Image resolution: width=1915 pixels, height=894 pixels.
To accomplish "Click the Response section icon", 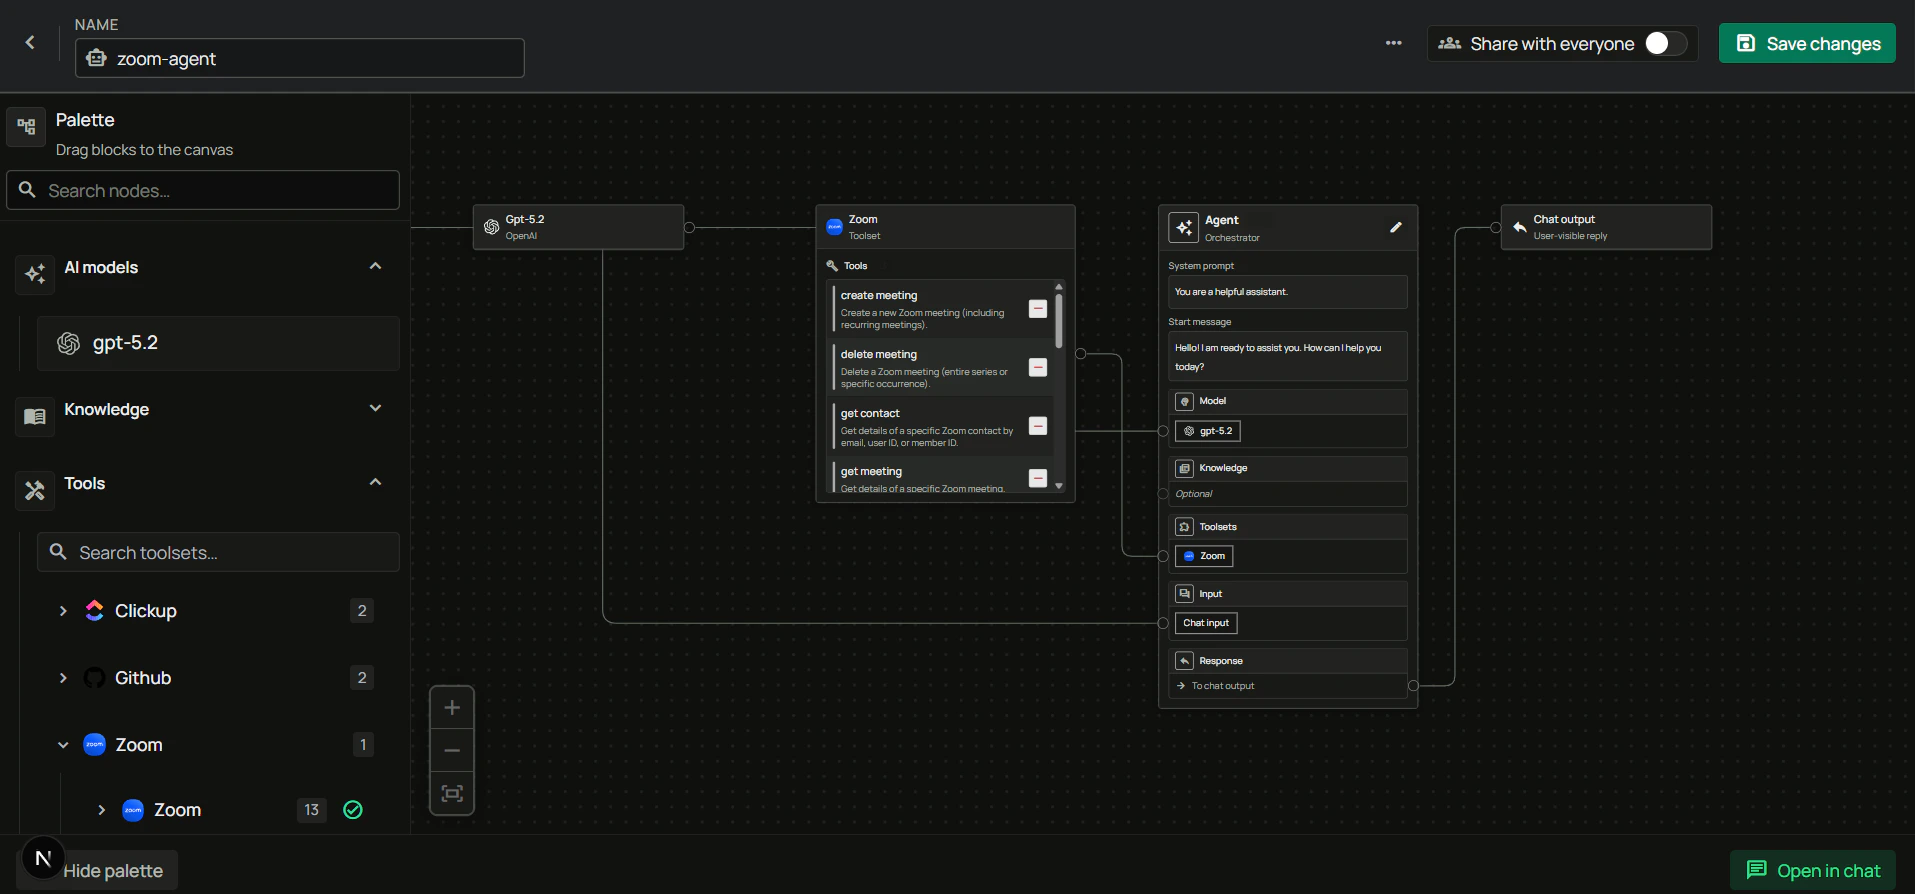I will (1184, 661).
